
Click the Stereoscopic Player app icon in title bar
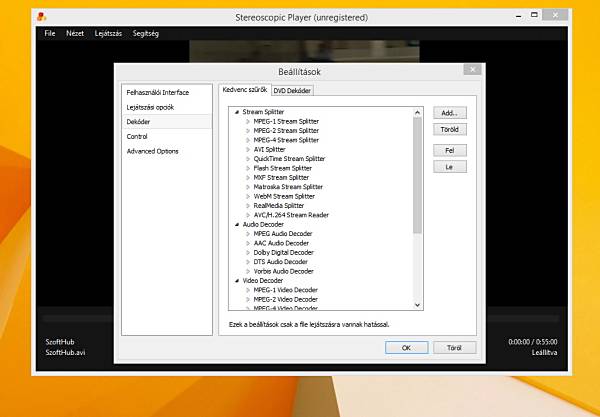[x=41, y=17]
